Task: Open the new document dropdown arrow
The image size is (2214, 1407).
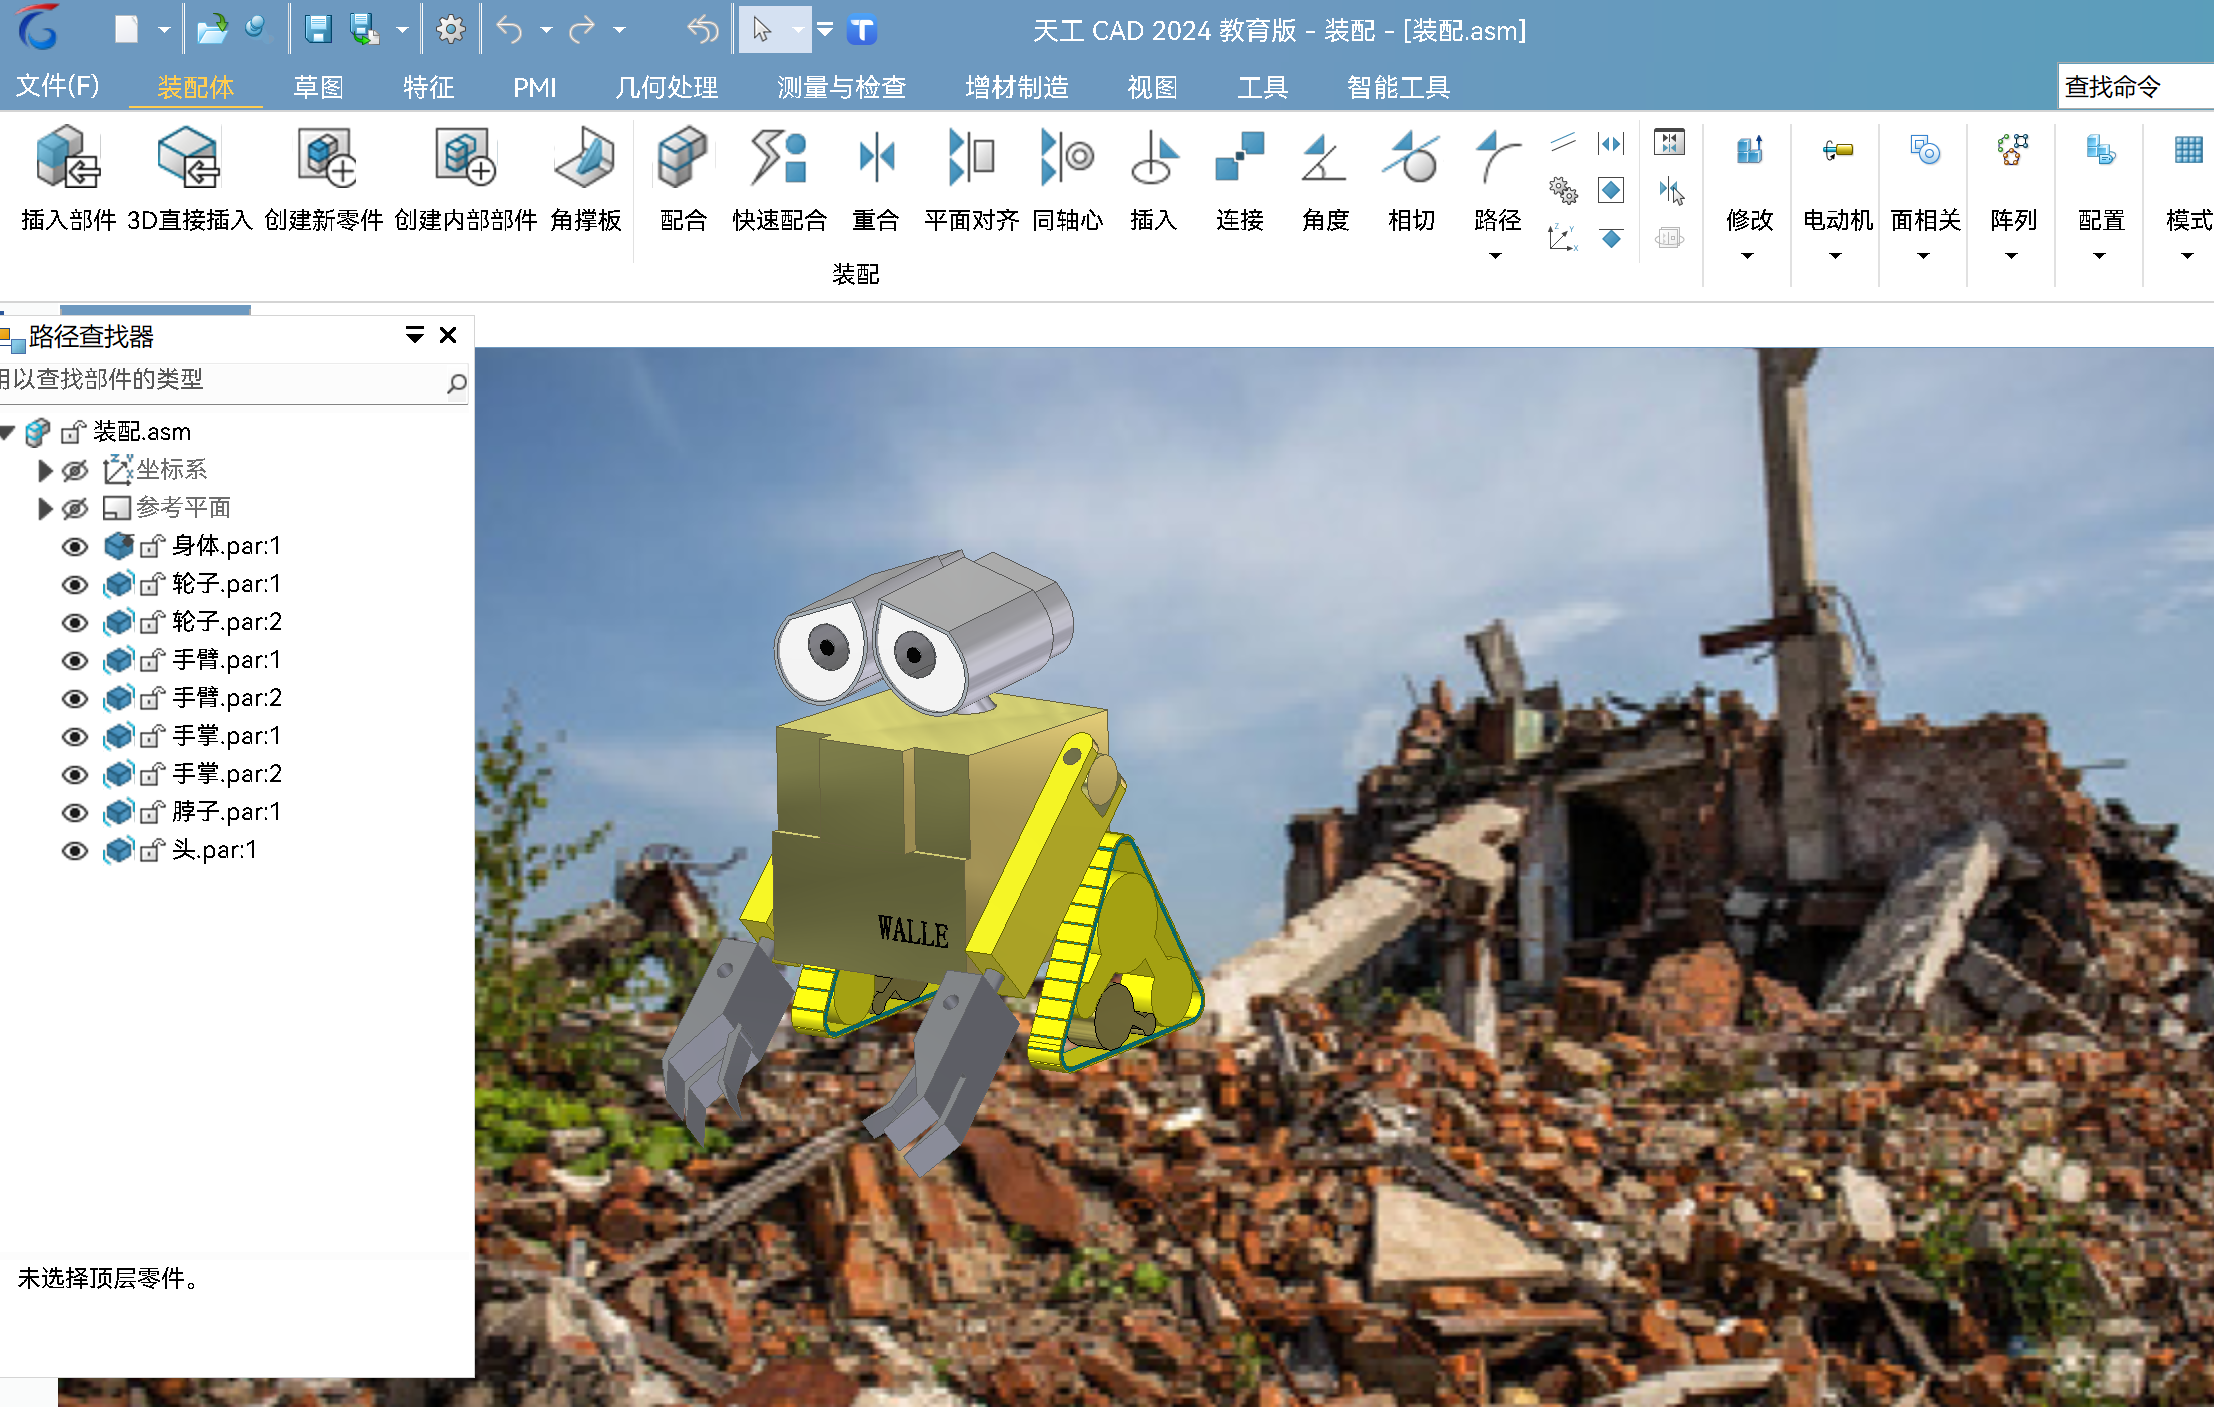Action: (164, 30)
